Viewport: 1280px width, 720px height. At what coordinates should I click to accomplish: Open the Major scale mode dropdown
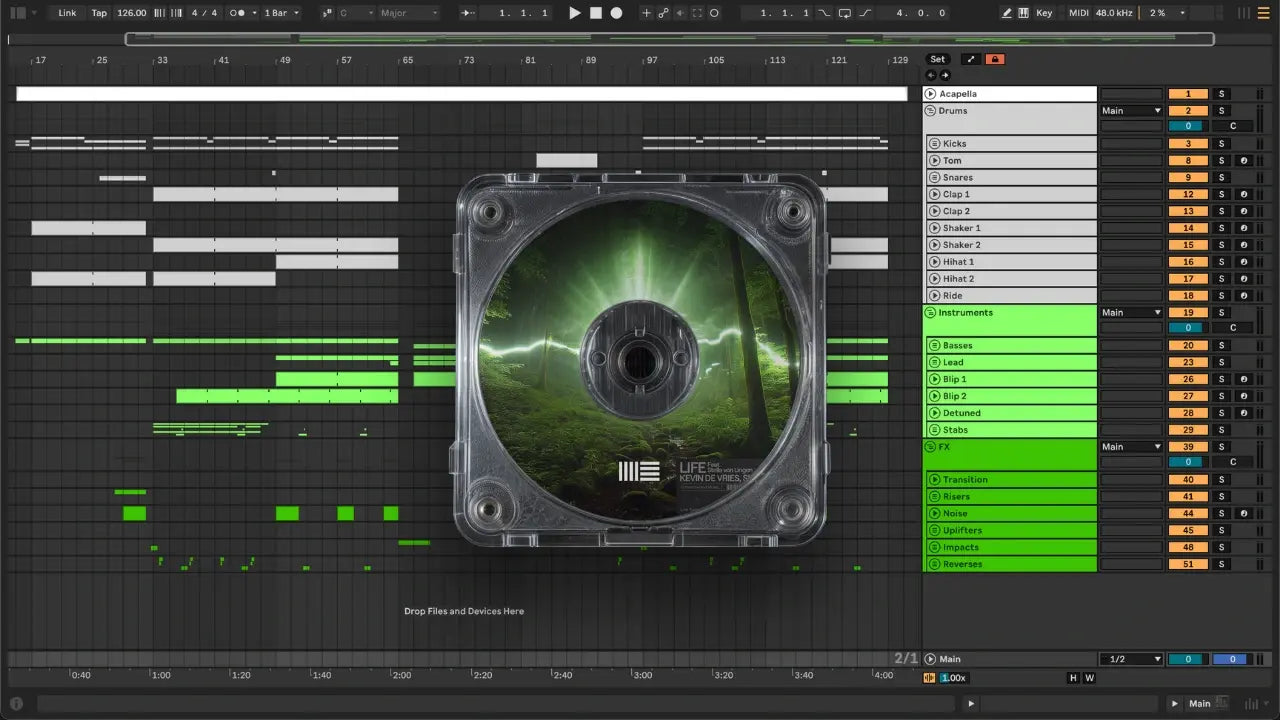coord(408,13)
